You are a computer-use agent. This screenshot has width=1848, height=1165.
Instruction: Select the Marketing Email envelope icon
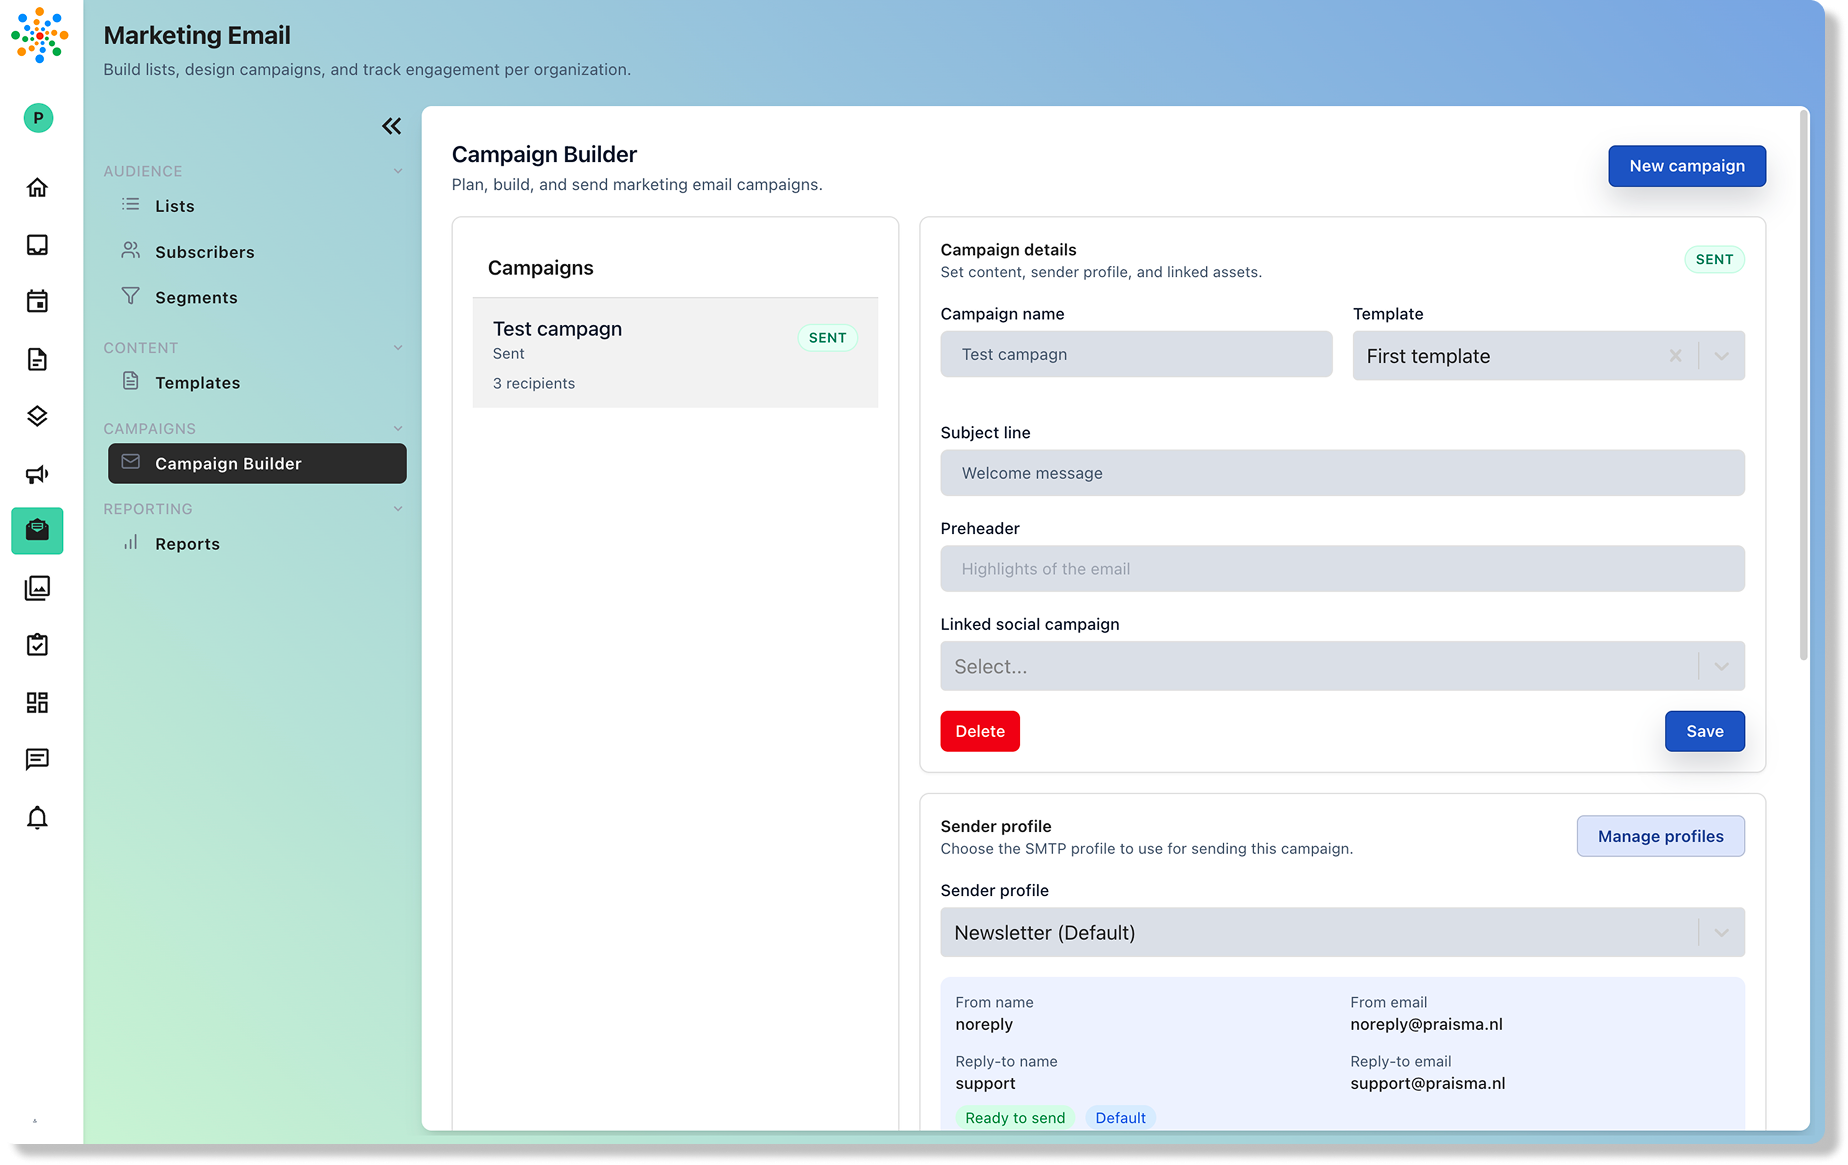tap(37, 531)
